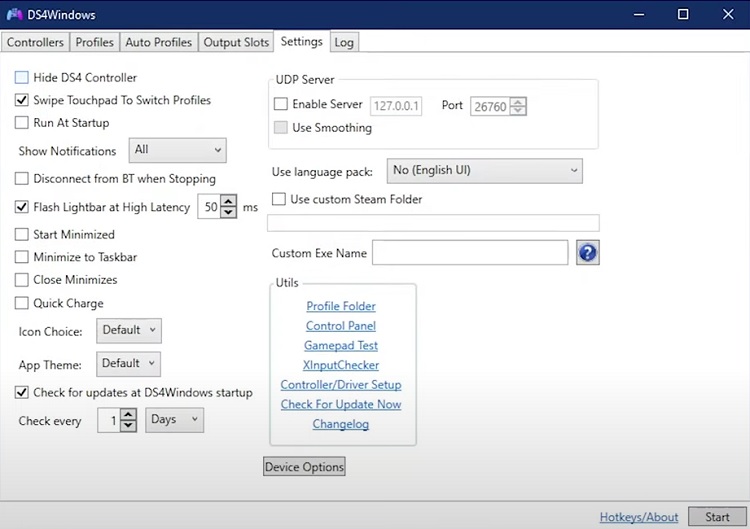View the Changelog link
The width and height of the screenshot is (750, 529).
[x=341, y=424]
